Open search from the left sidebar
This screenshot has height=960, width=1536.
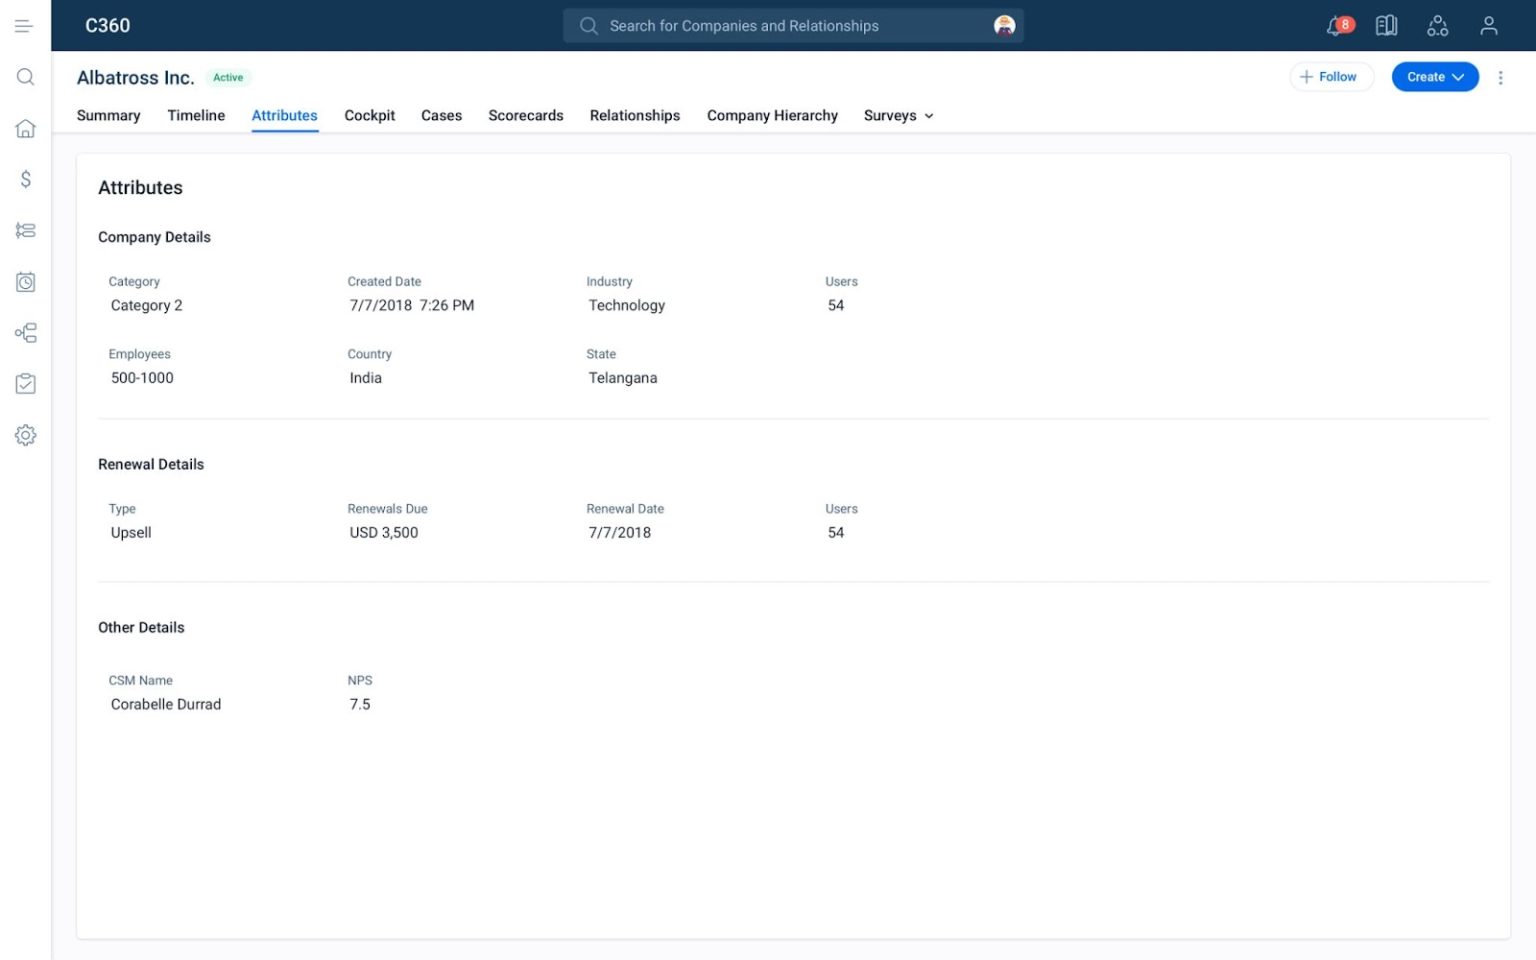[25, 77]
